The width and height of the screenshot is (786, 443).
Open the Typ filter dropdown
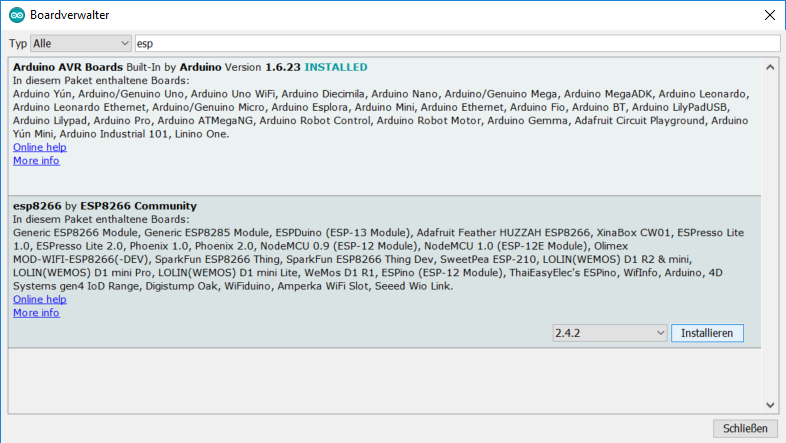pyautogui.click(x=80, y=44)
